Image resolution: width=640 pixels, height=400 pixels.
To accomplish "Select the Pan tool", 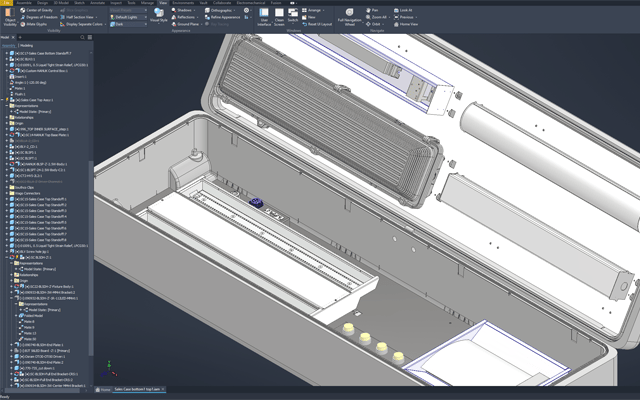I will pyautogui.click(x=372, y=10).
